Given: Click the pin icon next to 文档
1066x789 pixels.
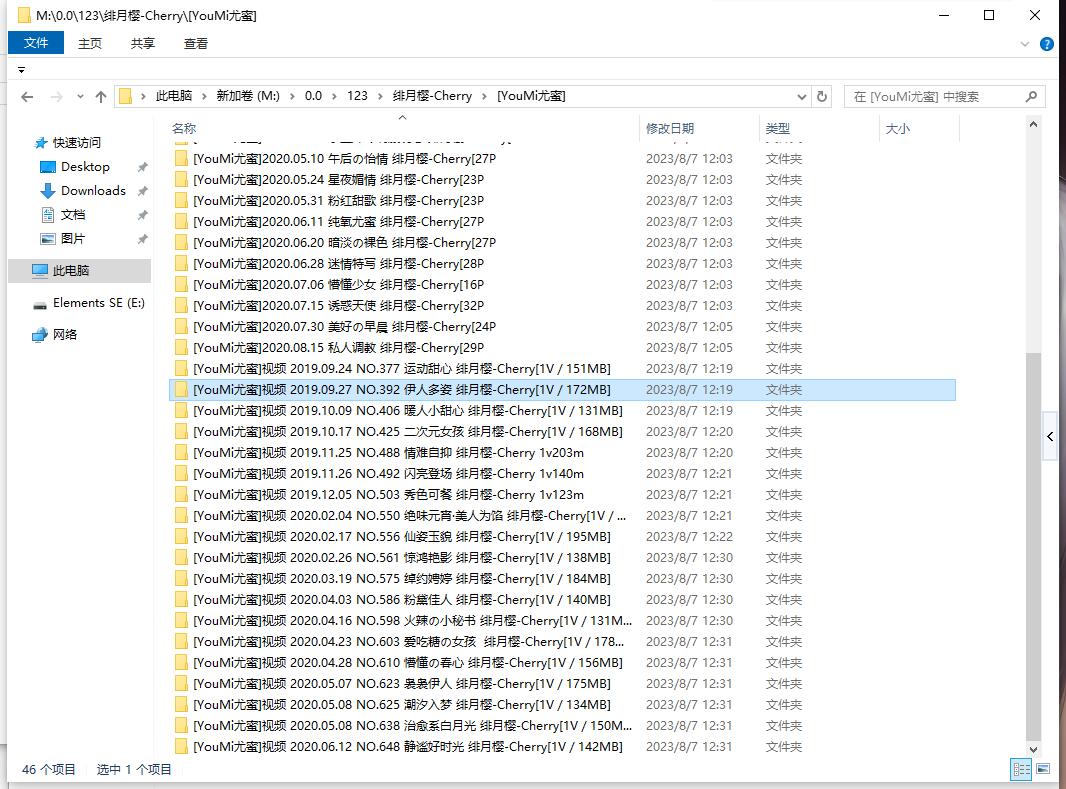Looking at the screenshot, I should tap(143, 215).
